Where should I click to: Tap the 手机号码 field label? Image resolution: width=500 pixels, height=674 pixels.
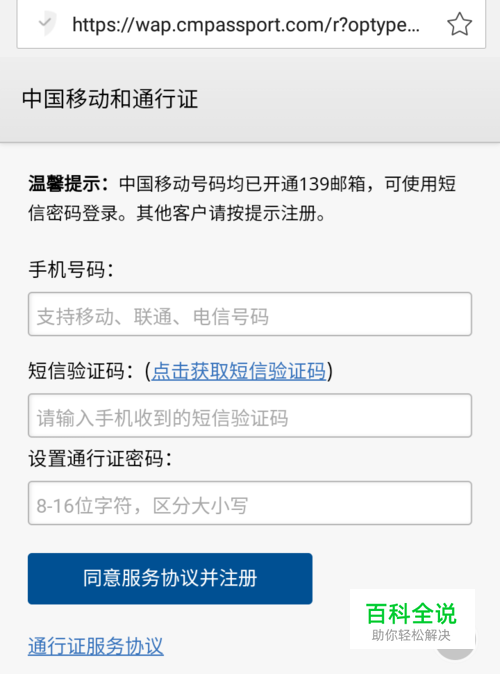pyautogui.click(x=71, y=270)
